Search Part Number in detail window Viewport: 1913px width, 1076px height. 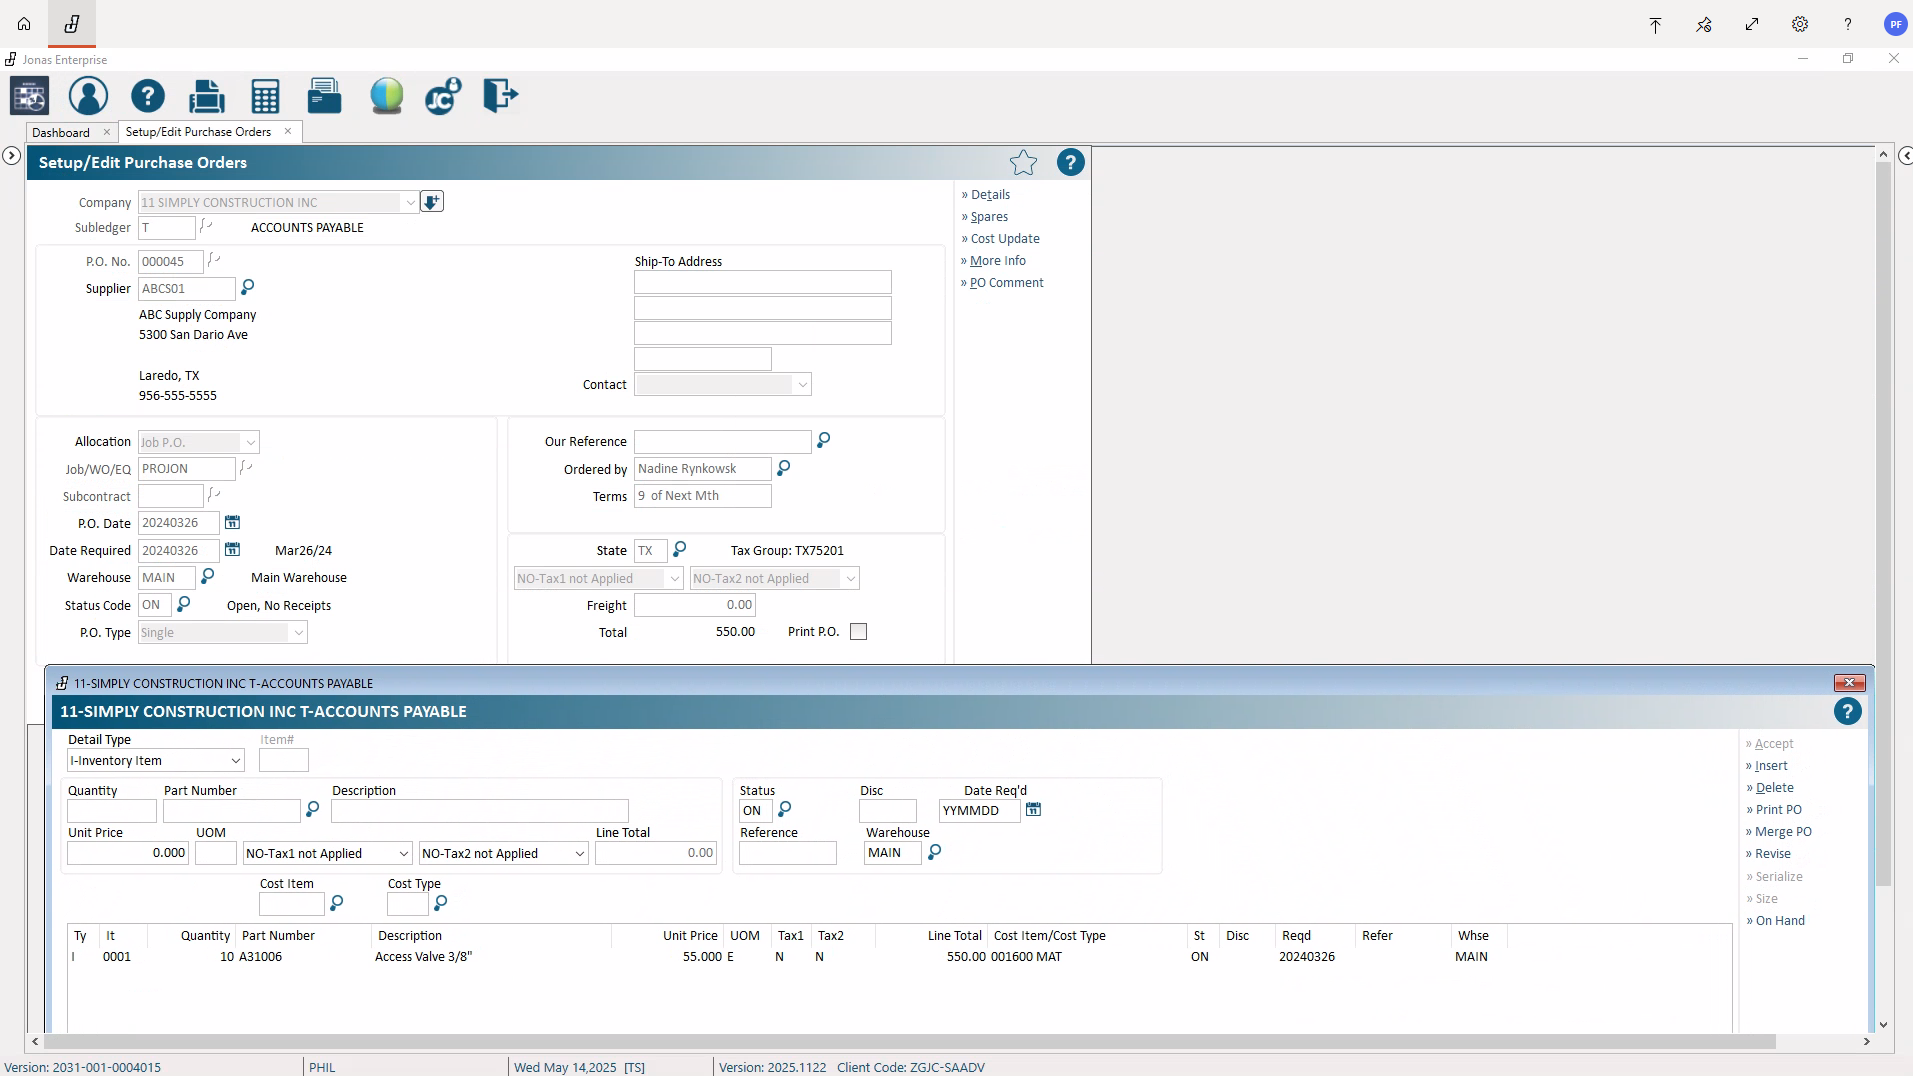tap(313, 809)
